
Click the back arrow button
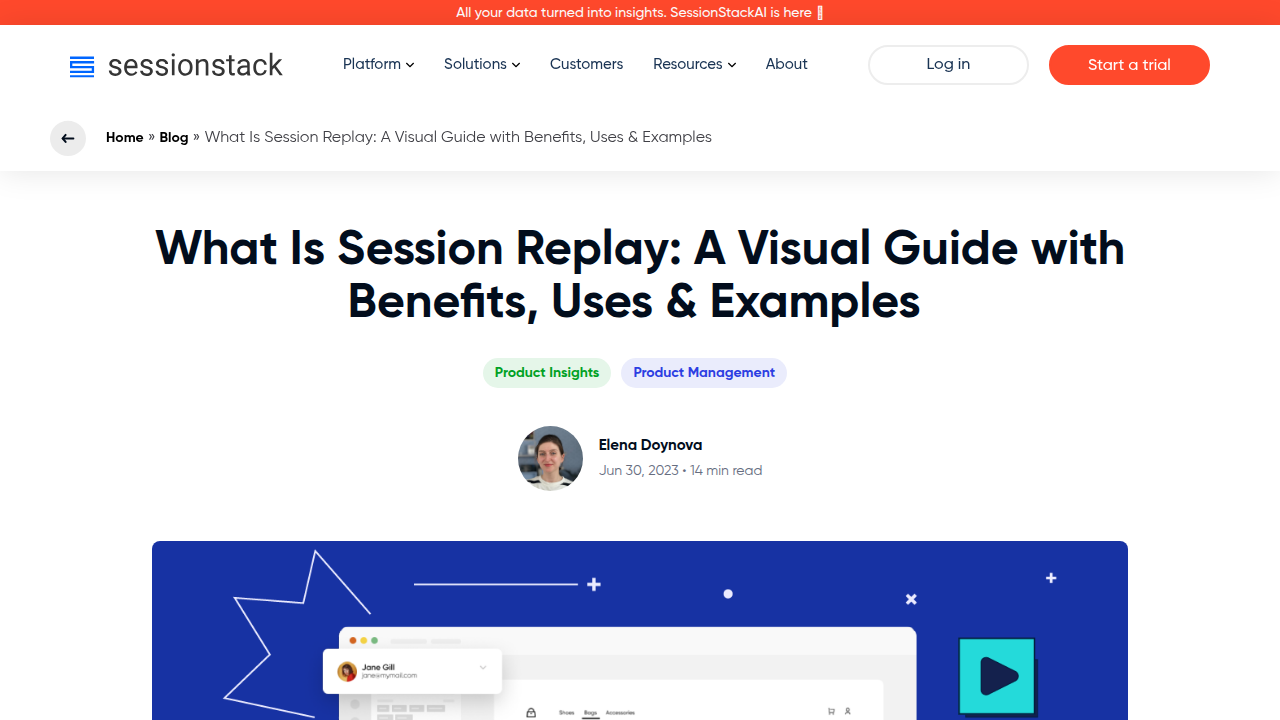point(68,138)
